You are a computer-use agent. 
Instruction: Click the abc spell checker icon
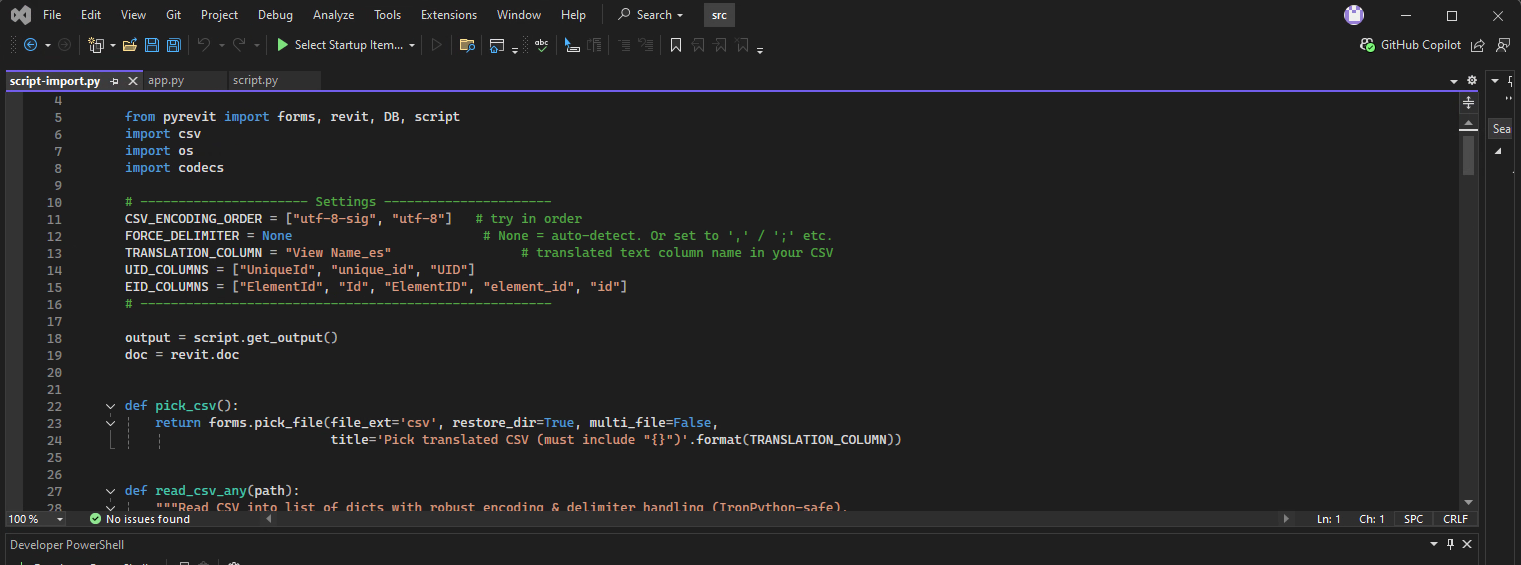pos(541,45)
